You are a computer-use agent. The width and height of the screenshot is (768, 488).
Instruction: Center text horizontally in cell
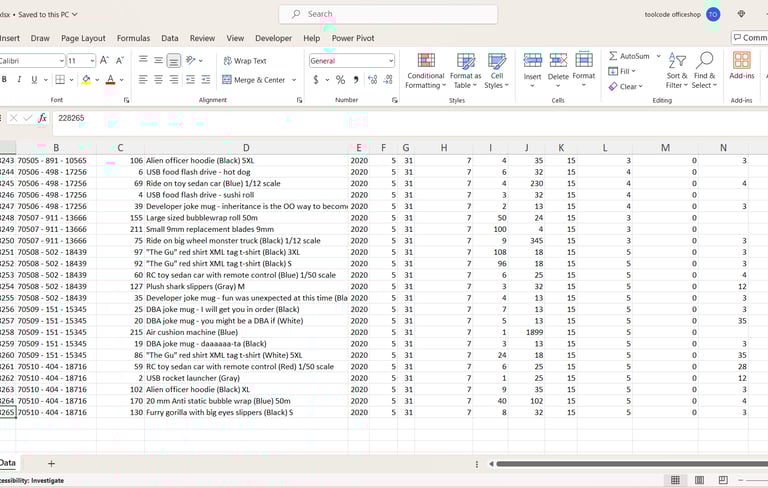pos(158,79)
